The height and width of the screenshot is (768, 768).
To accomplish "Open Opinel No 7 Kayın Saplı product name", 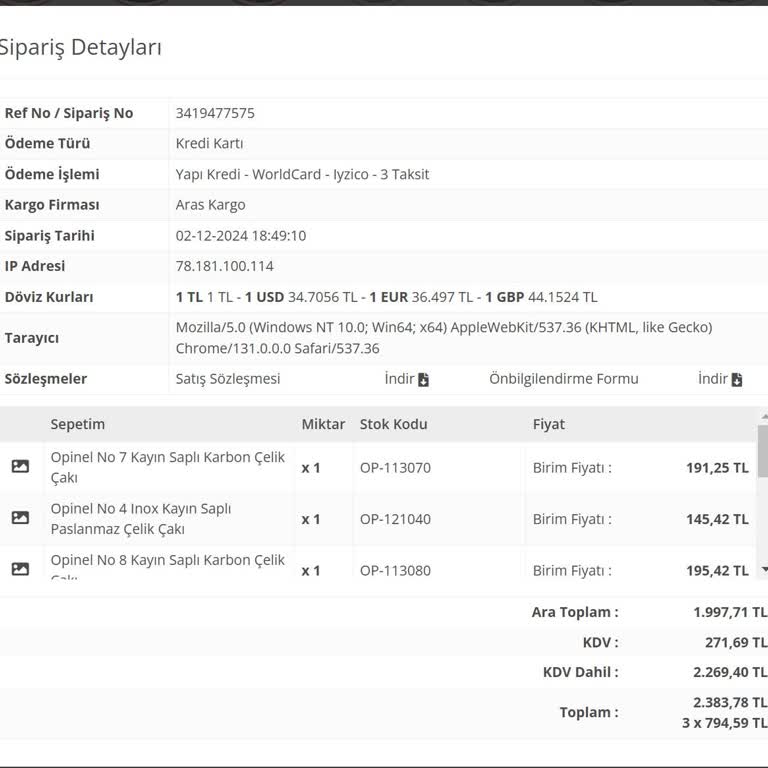I will point(167,467).
